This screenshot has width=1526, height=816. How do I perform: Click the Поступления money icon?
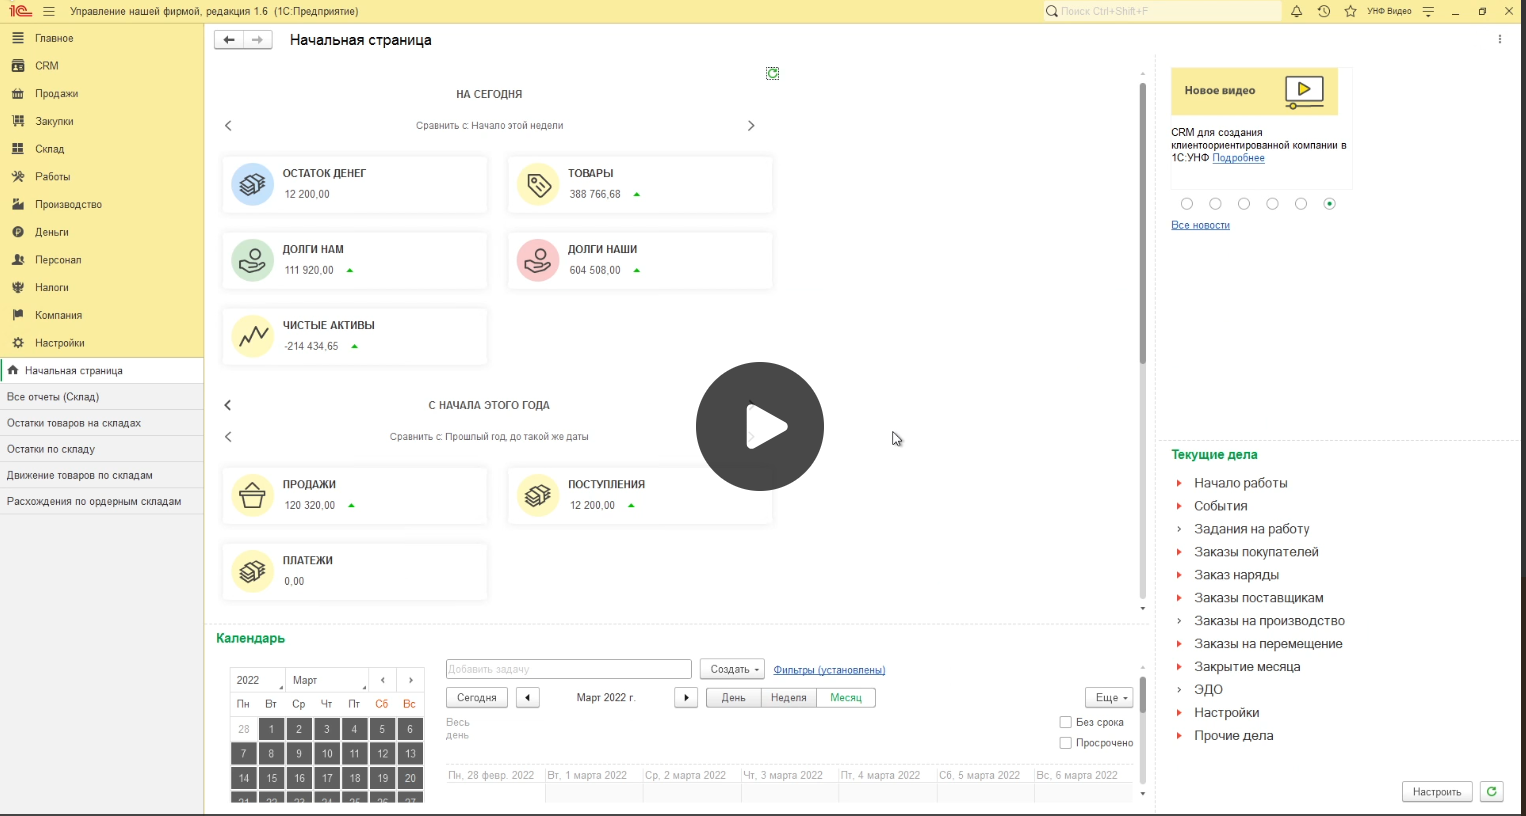point(538,495)
